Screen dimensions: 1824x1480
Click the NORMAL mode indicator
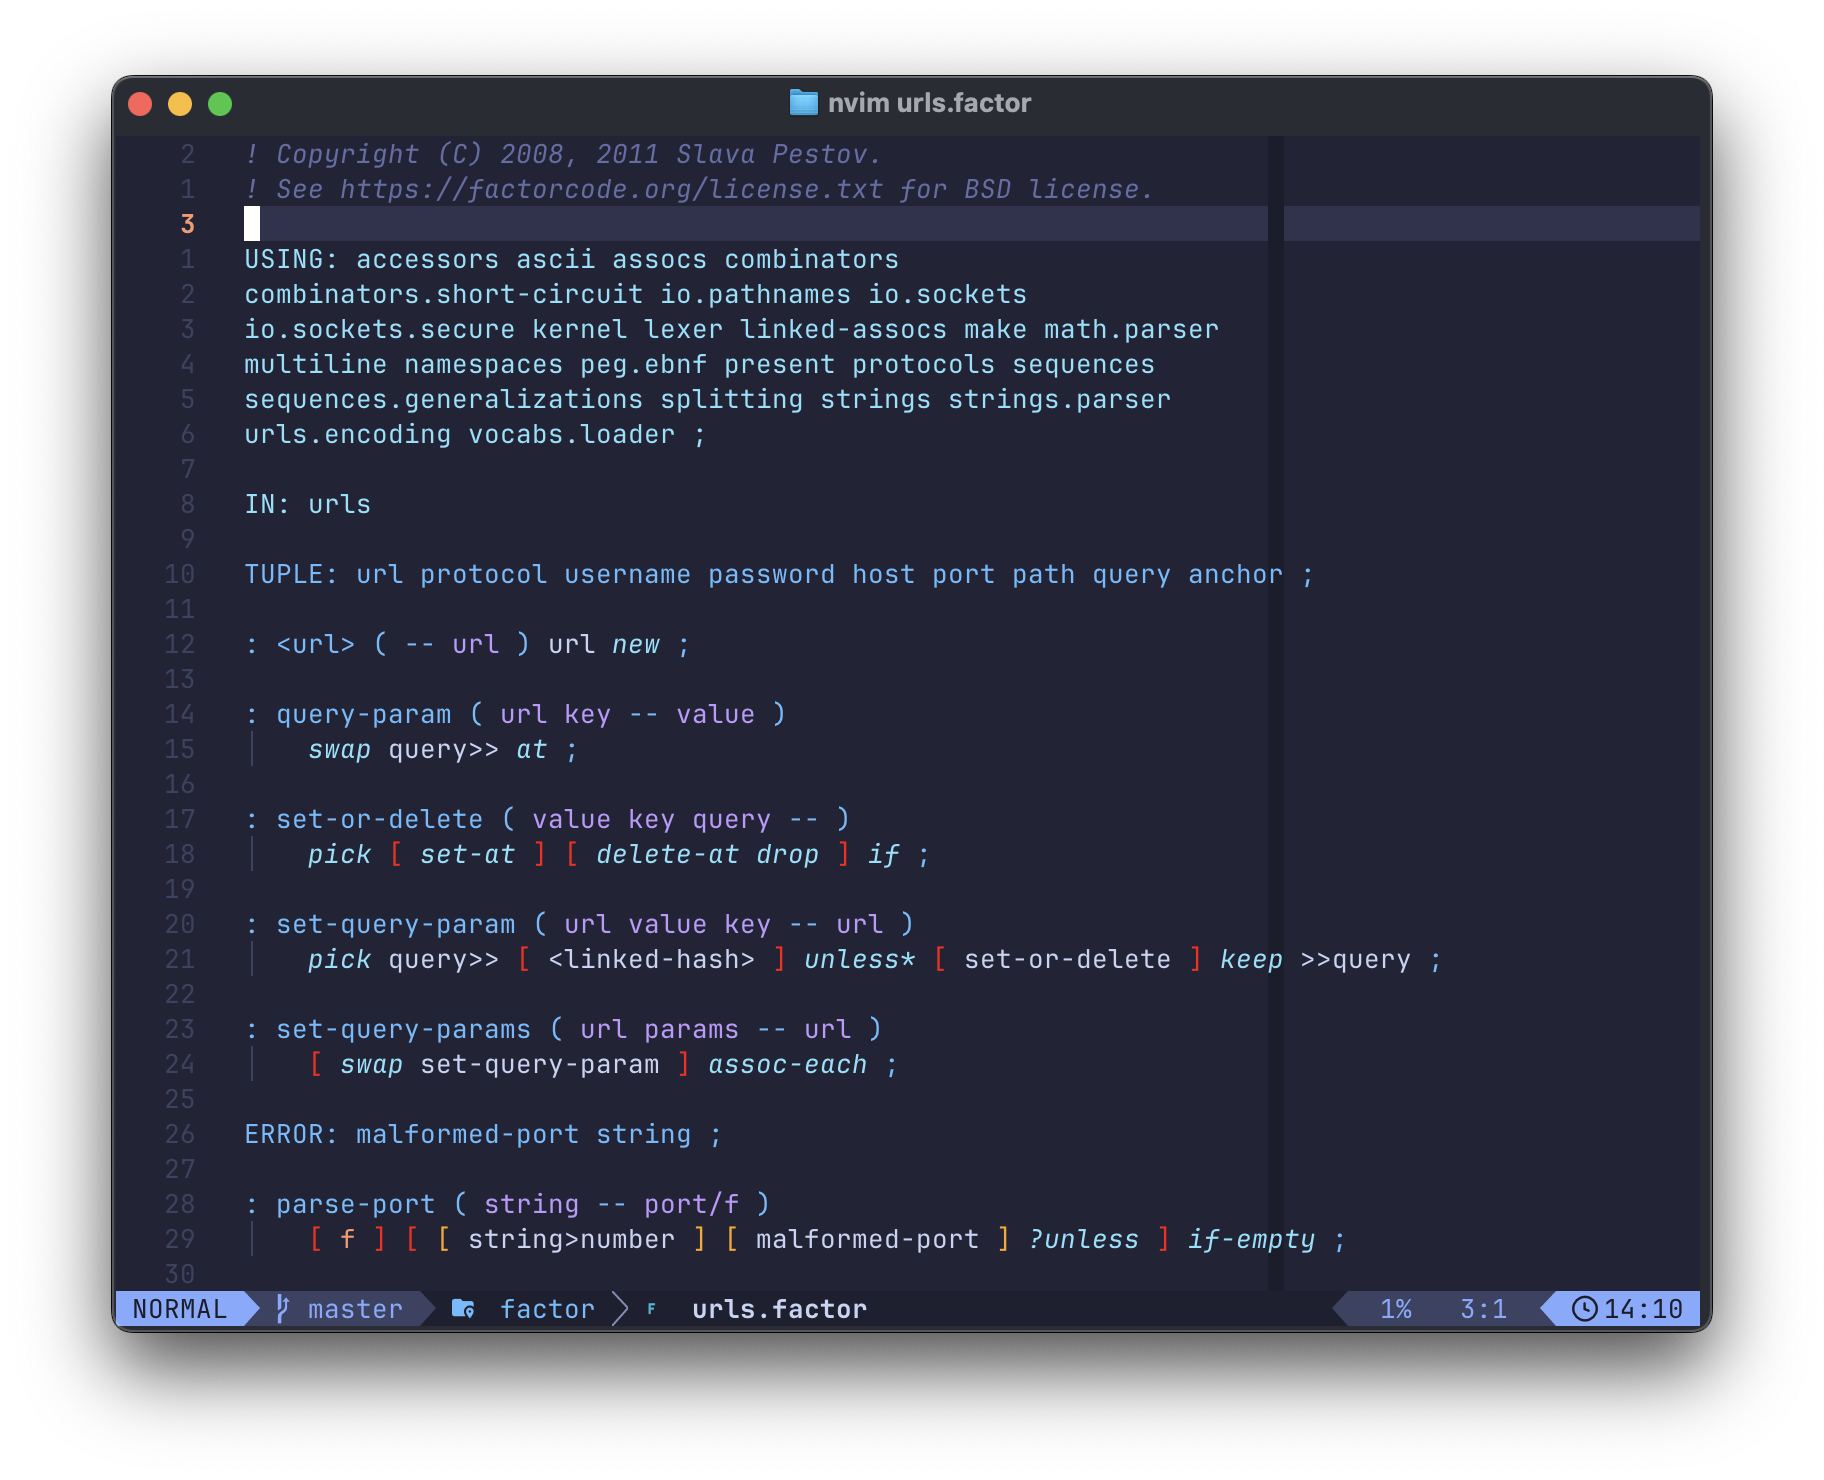[180, 1308]
